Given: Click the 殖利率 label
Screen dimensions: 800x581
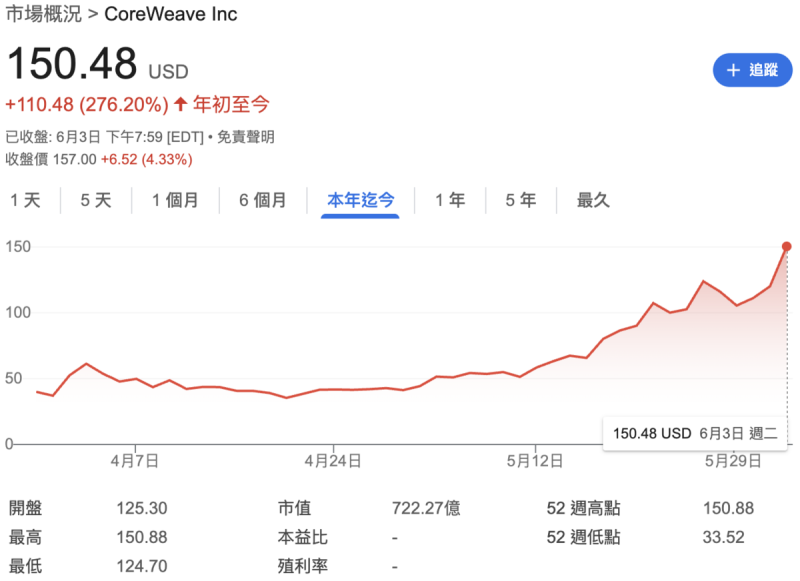Looking at the screenshot, I should point(303,566).
